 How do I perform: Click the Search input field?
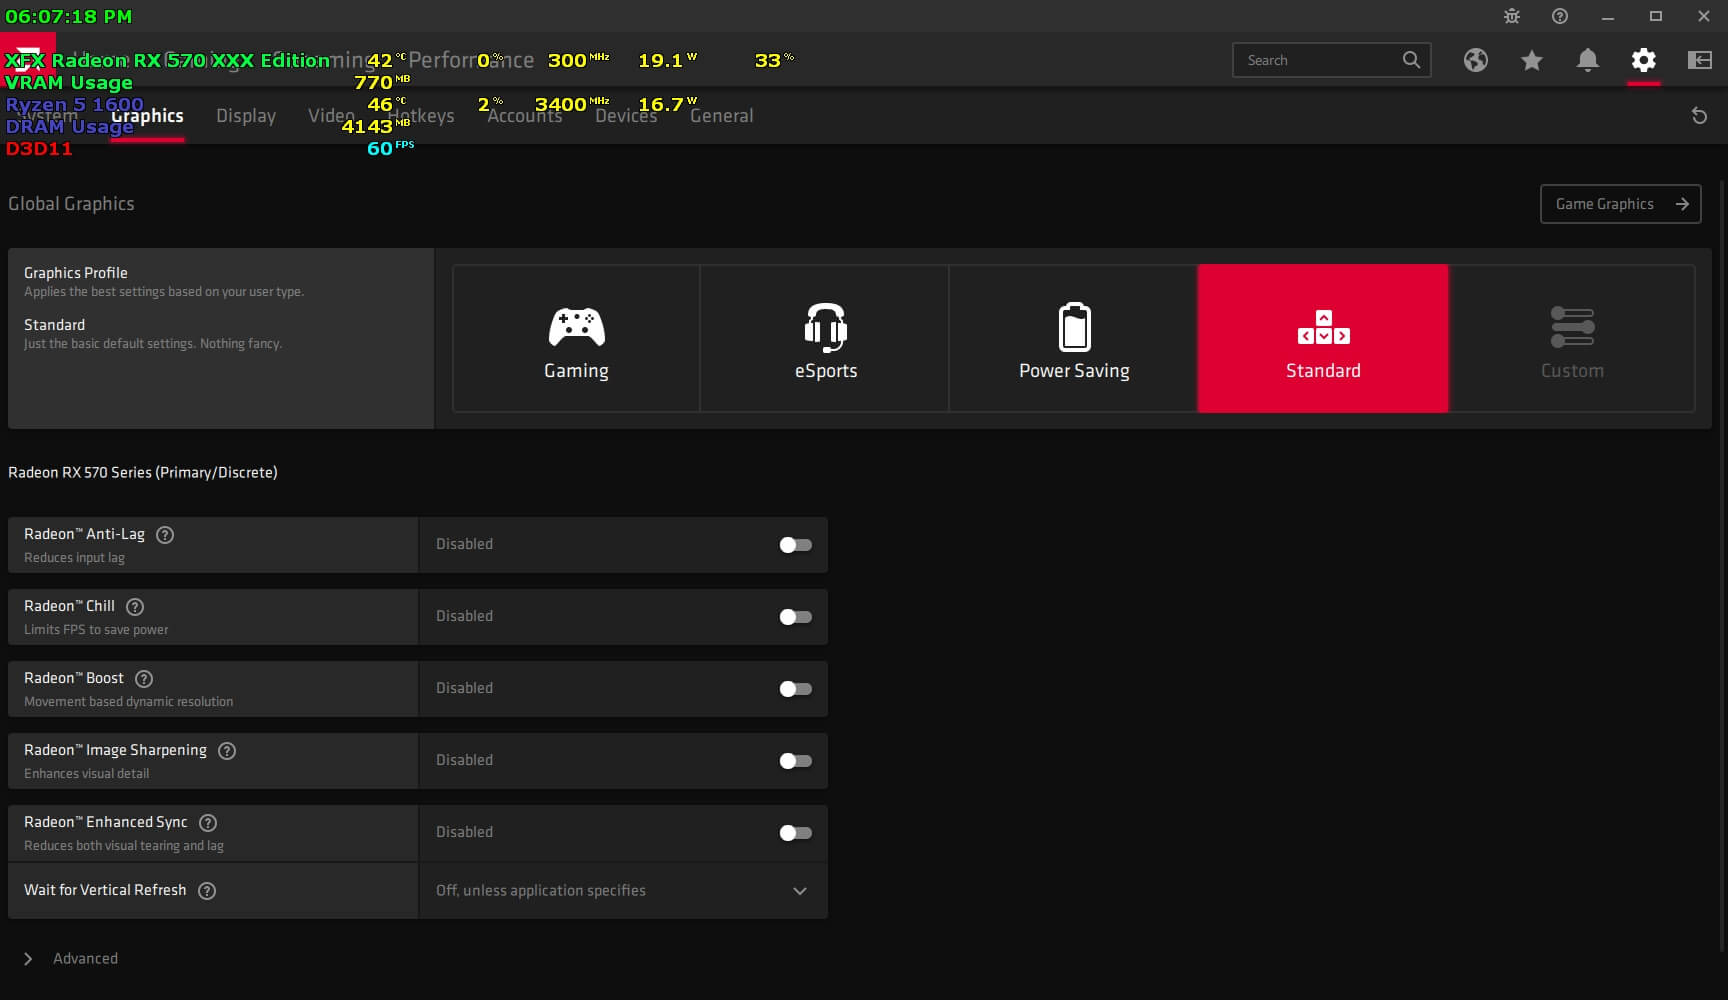(x=1318, y=60)
